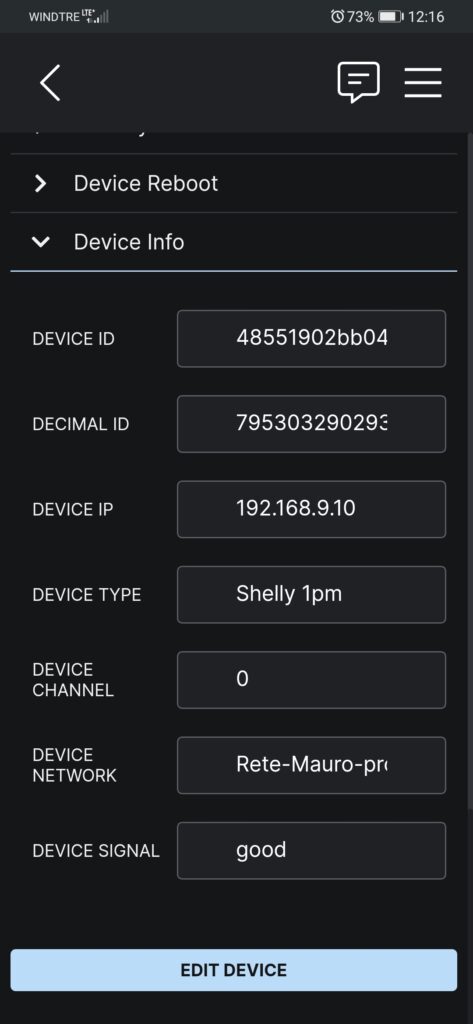Select the Device IP field 192.168.9.10

click(312, 509)
